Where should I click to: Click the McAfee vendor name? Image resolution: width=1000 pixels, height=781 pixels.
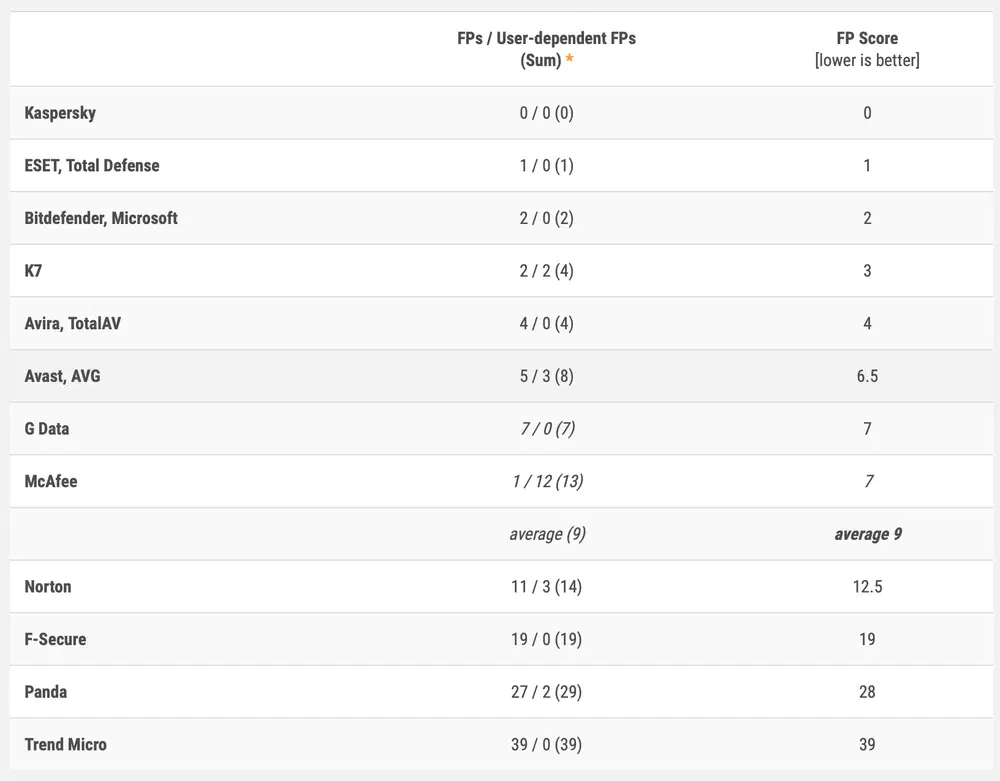click(51, 481)
